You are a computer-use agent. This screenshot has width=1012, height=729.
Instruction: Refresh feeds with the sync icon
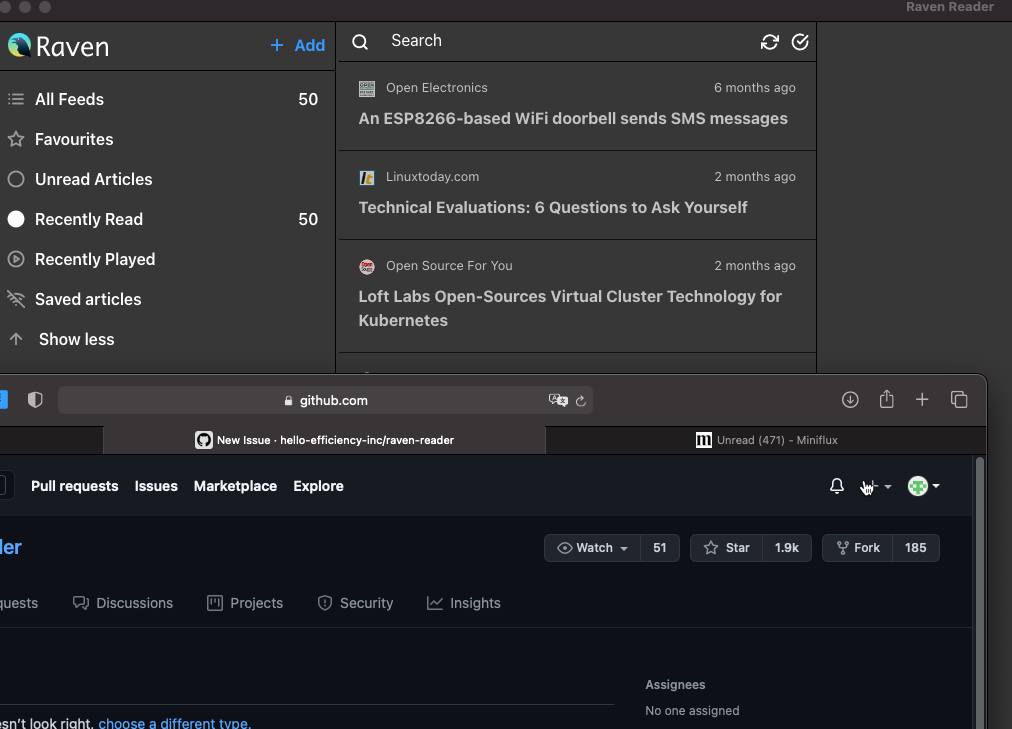[769, 42]
